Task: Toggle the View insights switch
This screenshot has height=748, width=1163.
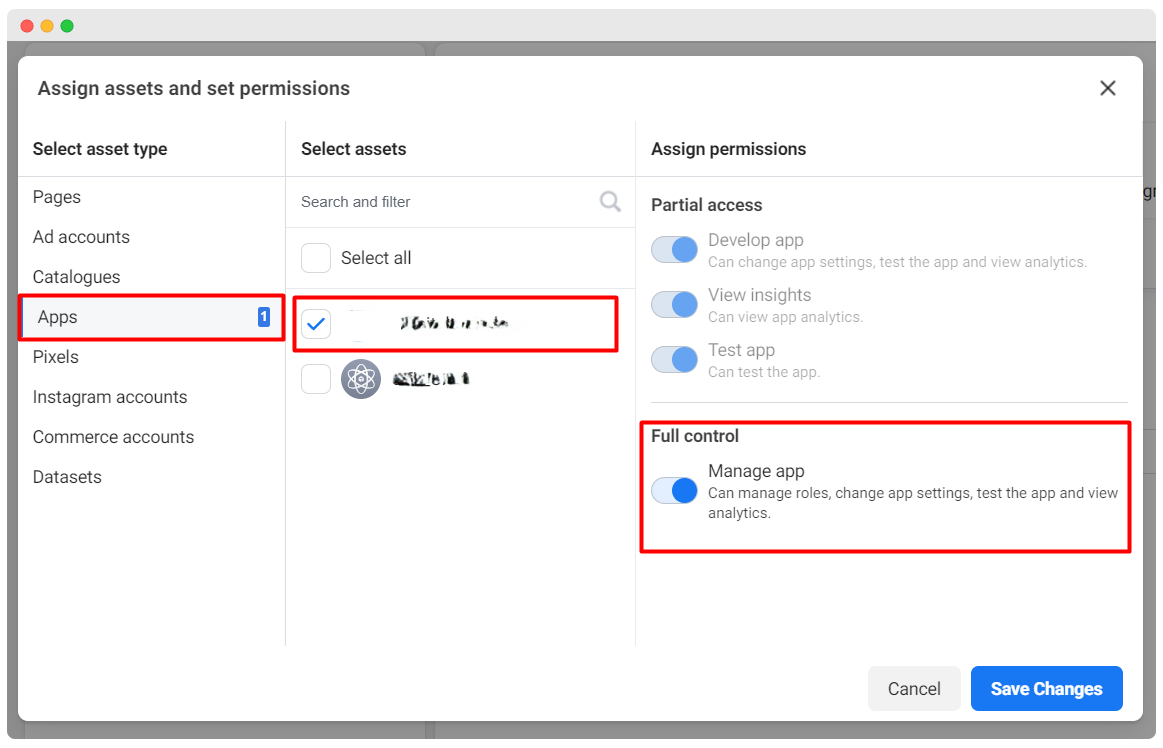Action: tap(674, 305)
